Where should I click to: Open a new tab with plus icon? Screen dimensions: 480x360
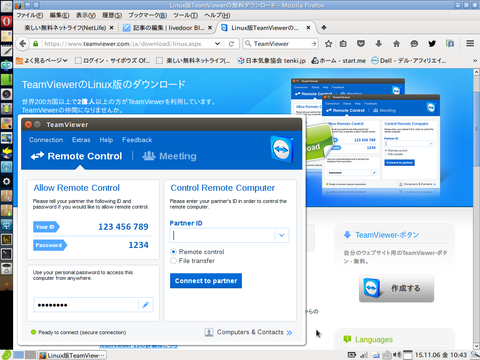(x=324, y=28)
